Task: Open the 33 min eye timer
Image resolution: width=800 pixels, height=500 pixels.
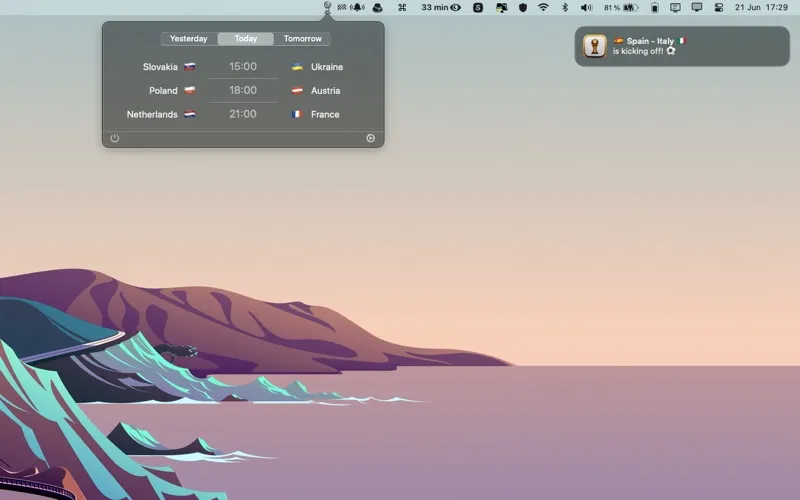Action: [x=441, y=7]
